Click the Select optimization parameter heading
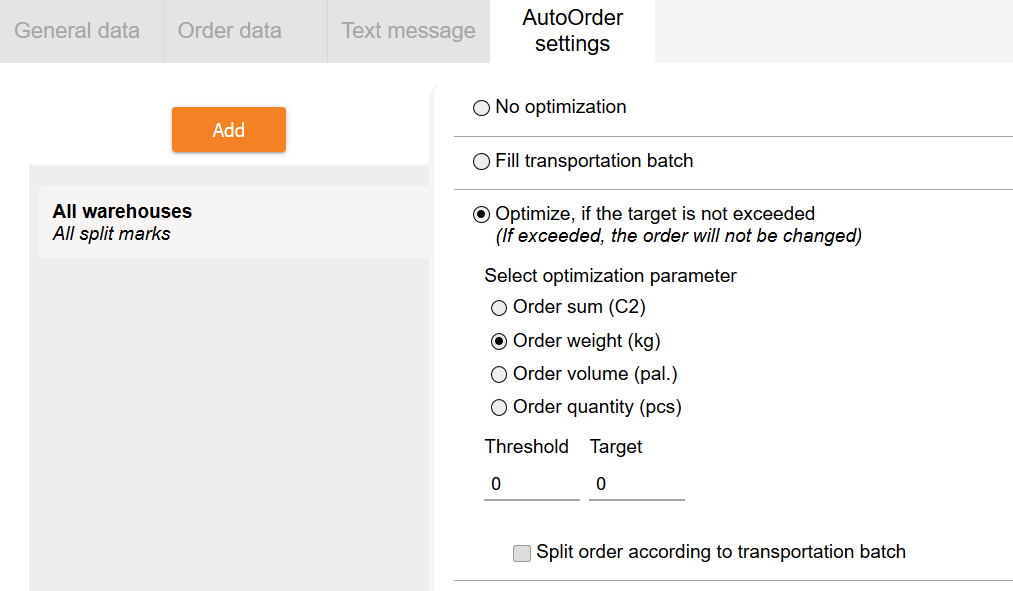The image size is (1013, 591). (x=610, y=276)
